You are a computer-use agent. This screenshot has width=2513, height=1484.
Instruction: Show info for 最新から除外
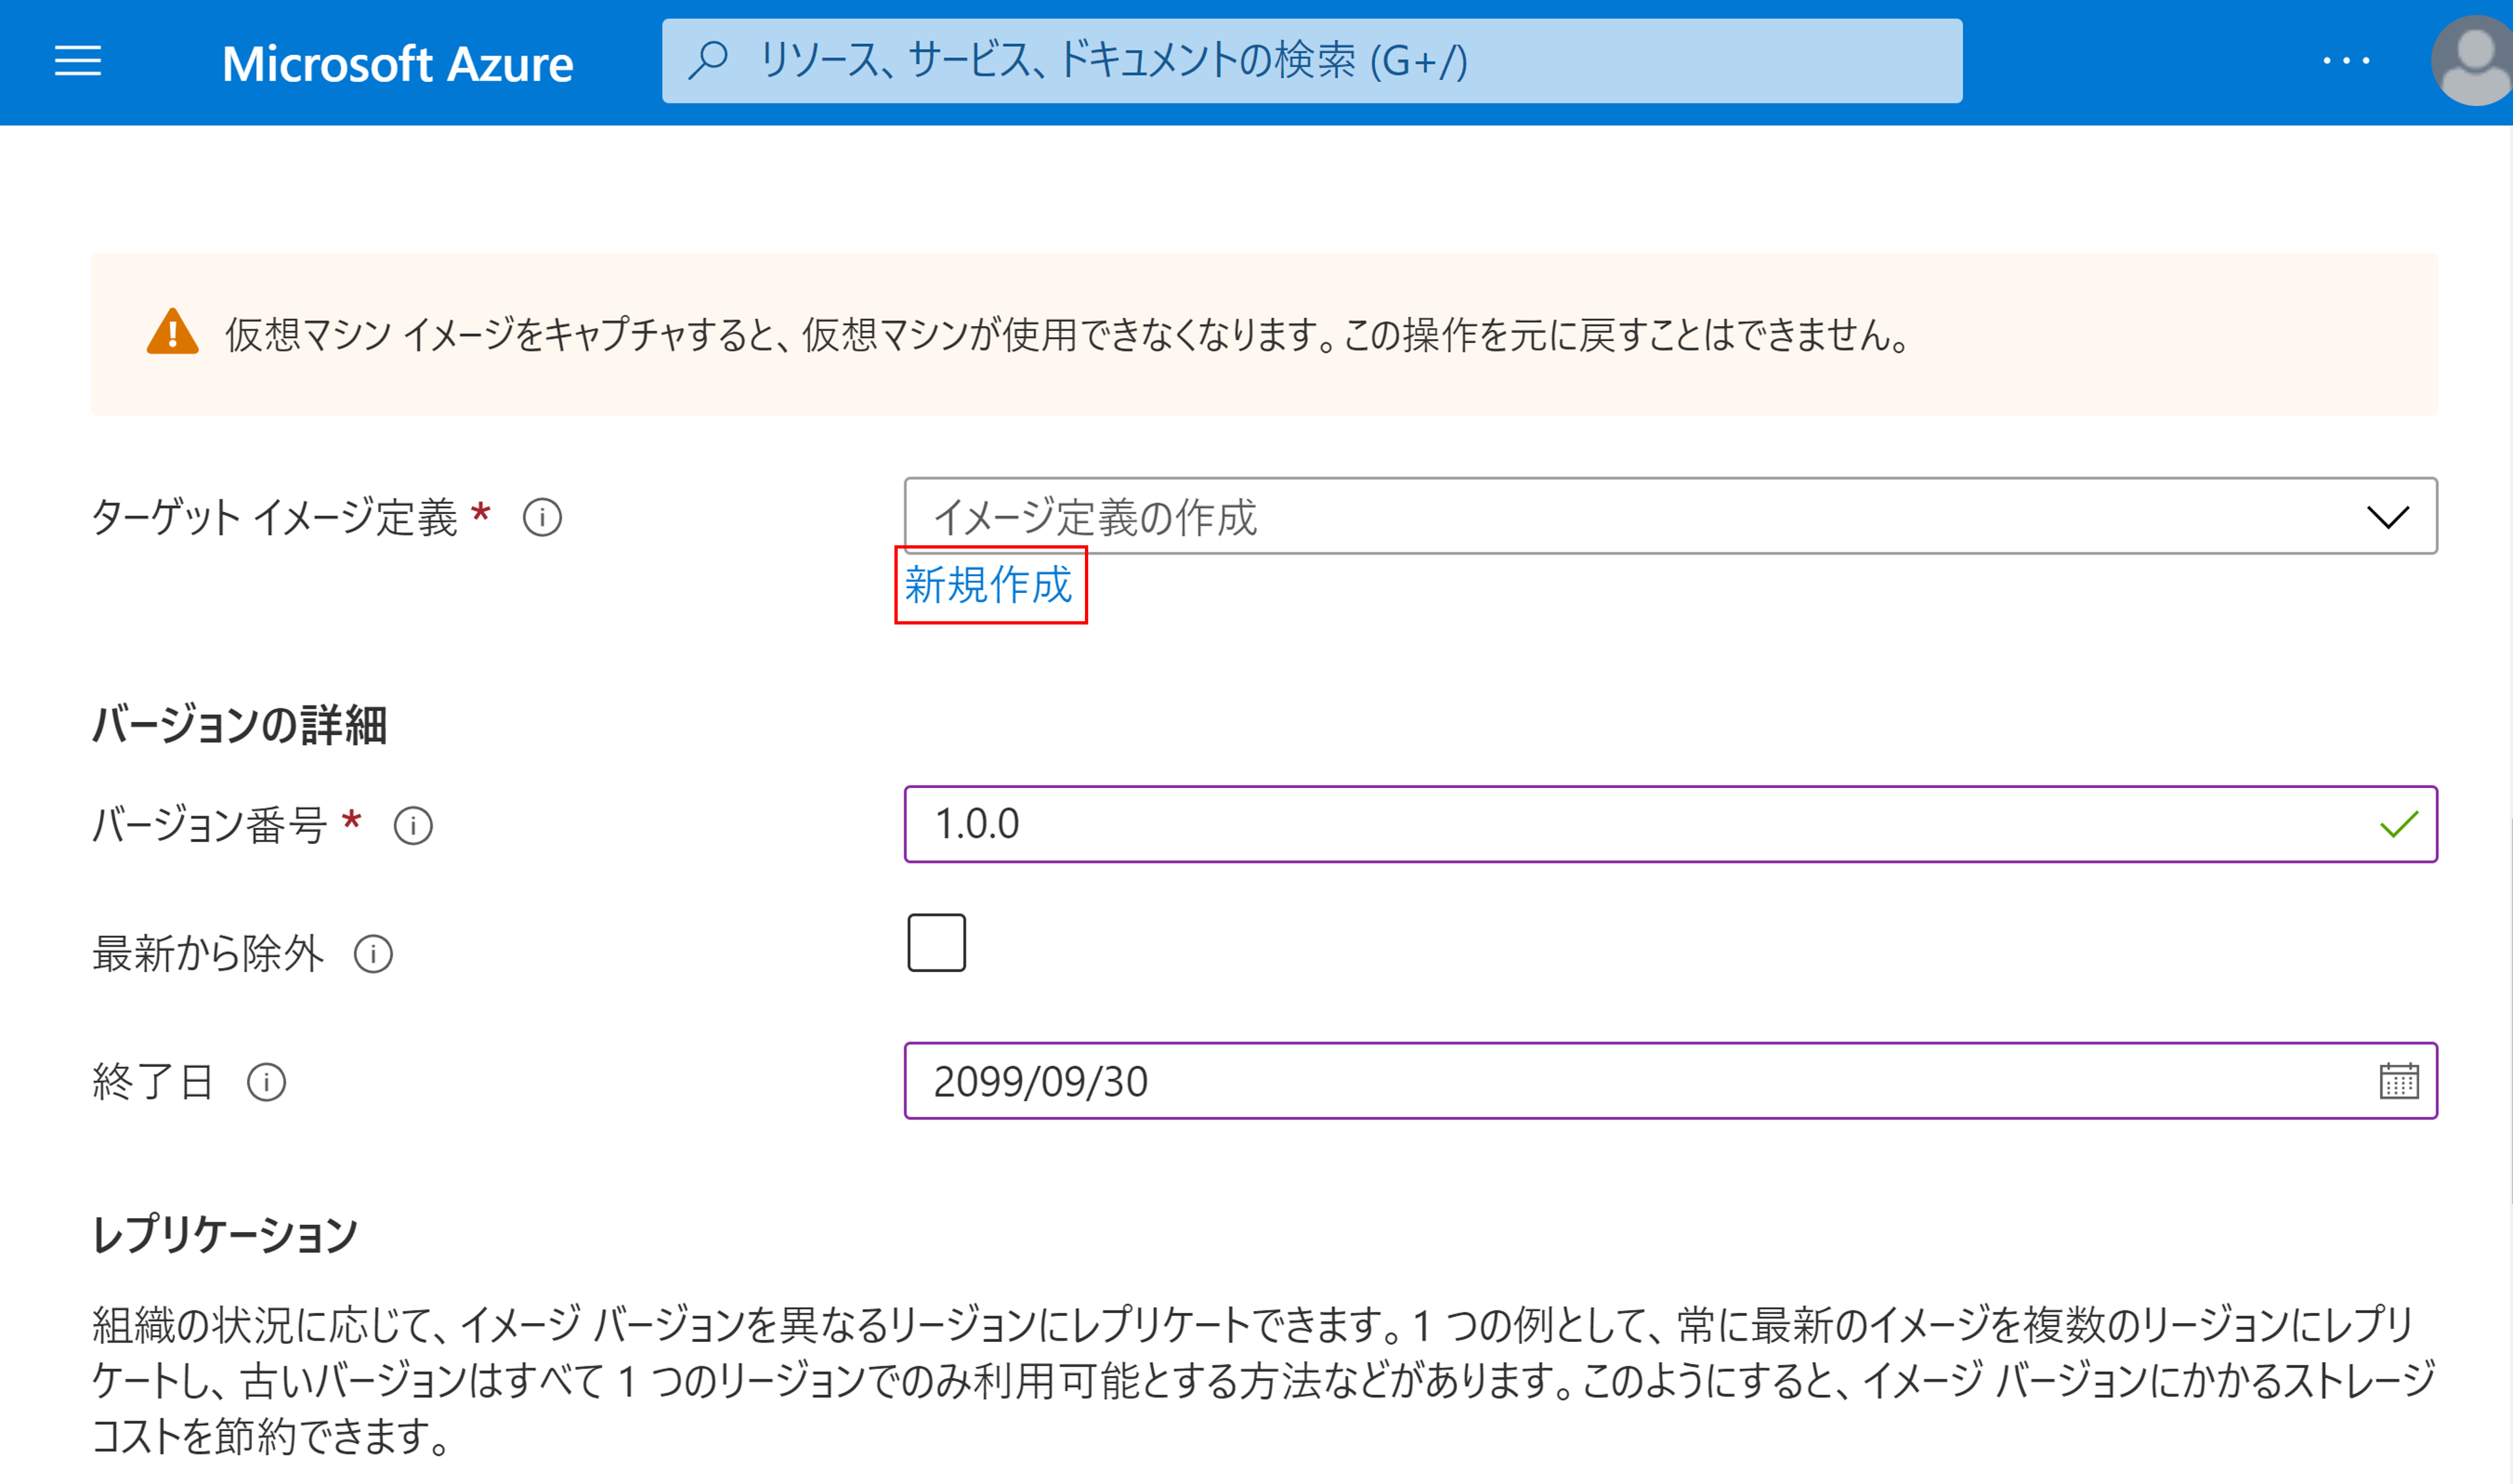point(373,954)
